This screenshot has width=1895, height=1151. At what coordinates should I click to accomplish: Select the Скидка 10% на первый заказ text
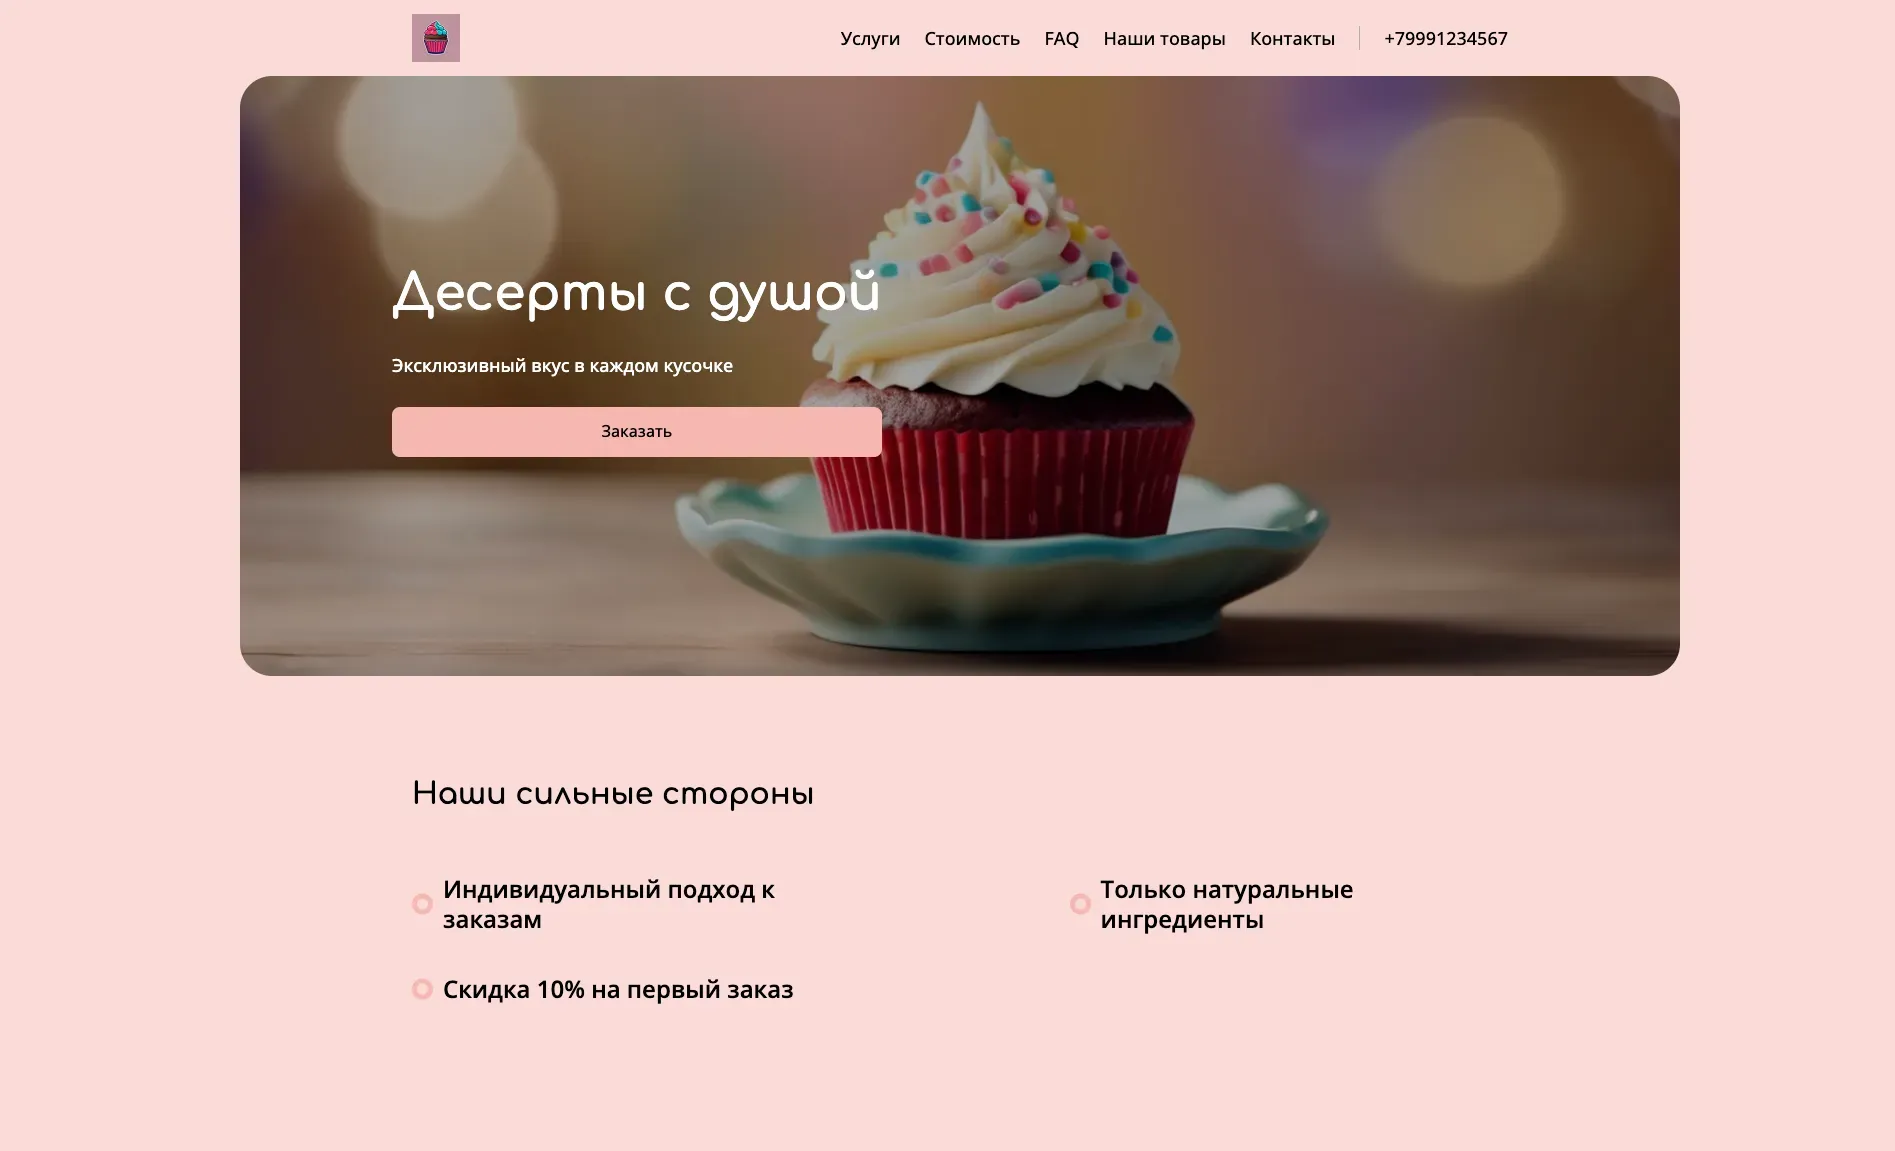click(618, 990)
